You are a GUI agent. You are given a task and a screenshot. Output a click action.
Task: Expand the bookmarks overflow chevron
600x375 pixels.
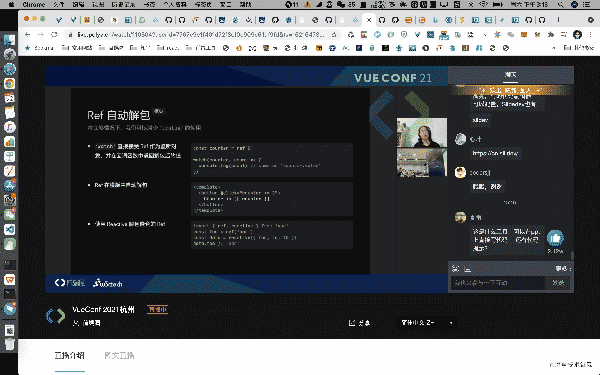(553, 48)
